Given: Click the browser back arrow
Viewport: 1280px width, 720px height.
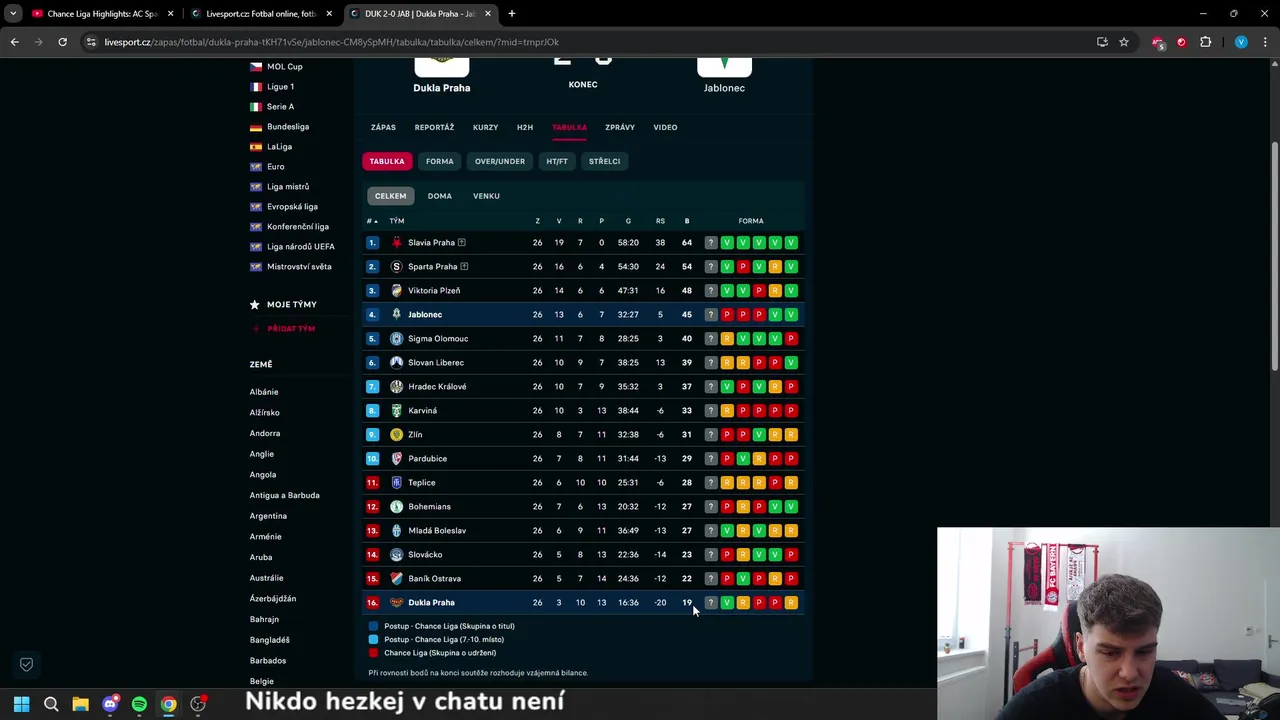Looking at the screenshot, I should click(14, 42).
